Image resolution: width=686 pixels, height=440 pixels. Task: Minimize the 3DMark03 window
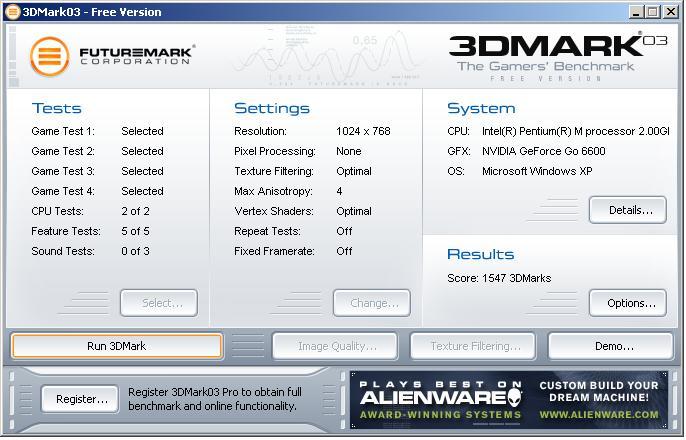(x=636, y=12)
